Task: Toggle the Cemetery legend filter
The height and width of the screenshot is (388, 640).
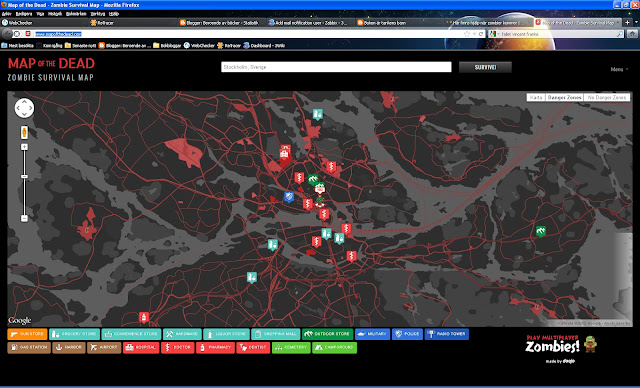Action: 291,348
